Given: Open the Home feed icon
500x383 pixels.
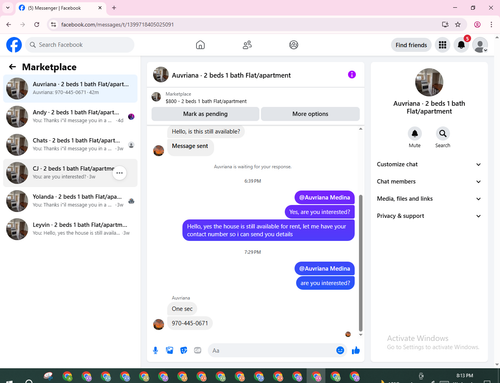Looking at the screenshot, I should click(200, 45).
